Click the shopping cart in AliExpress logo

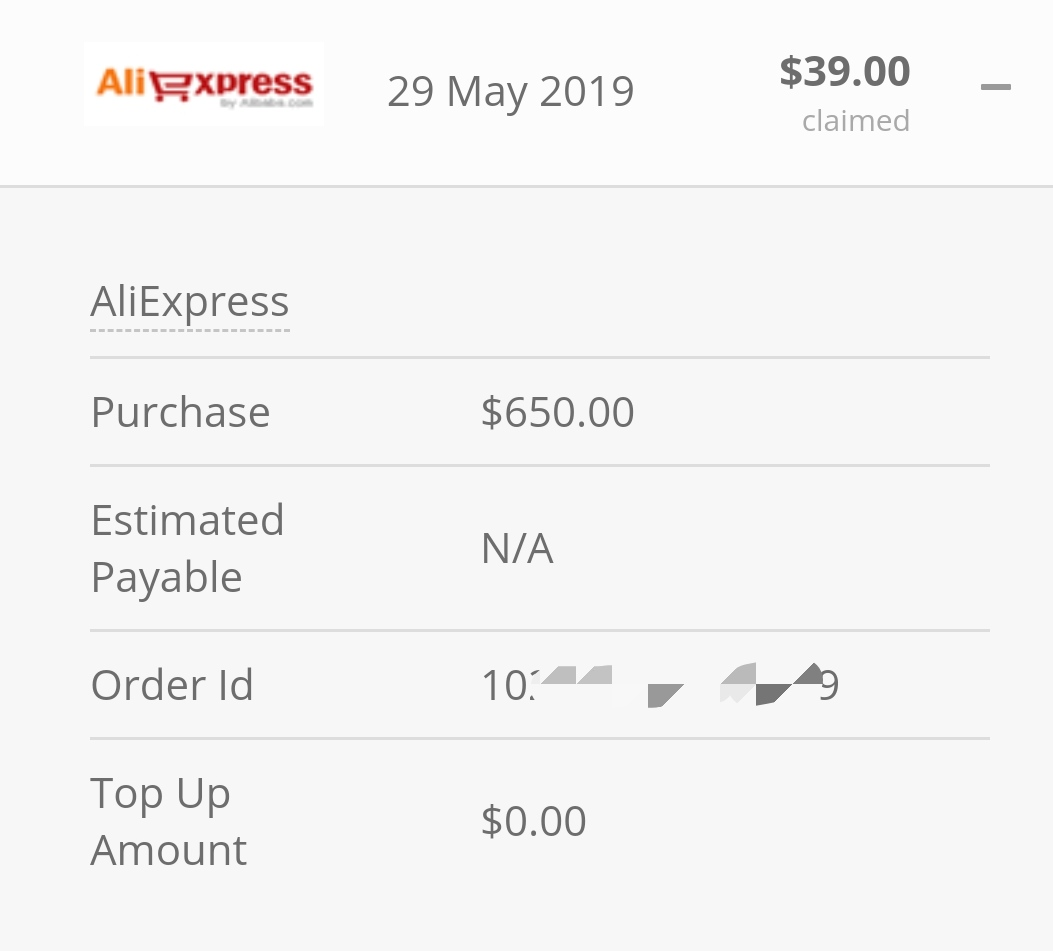pos(170,86)
